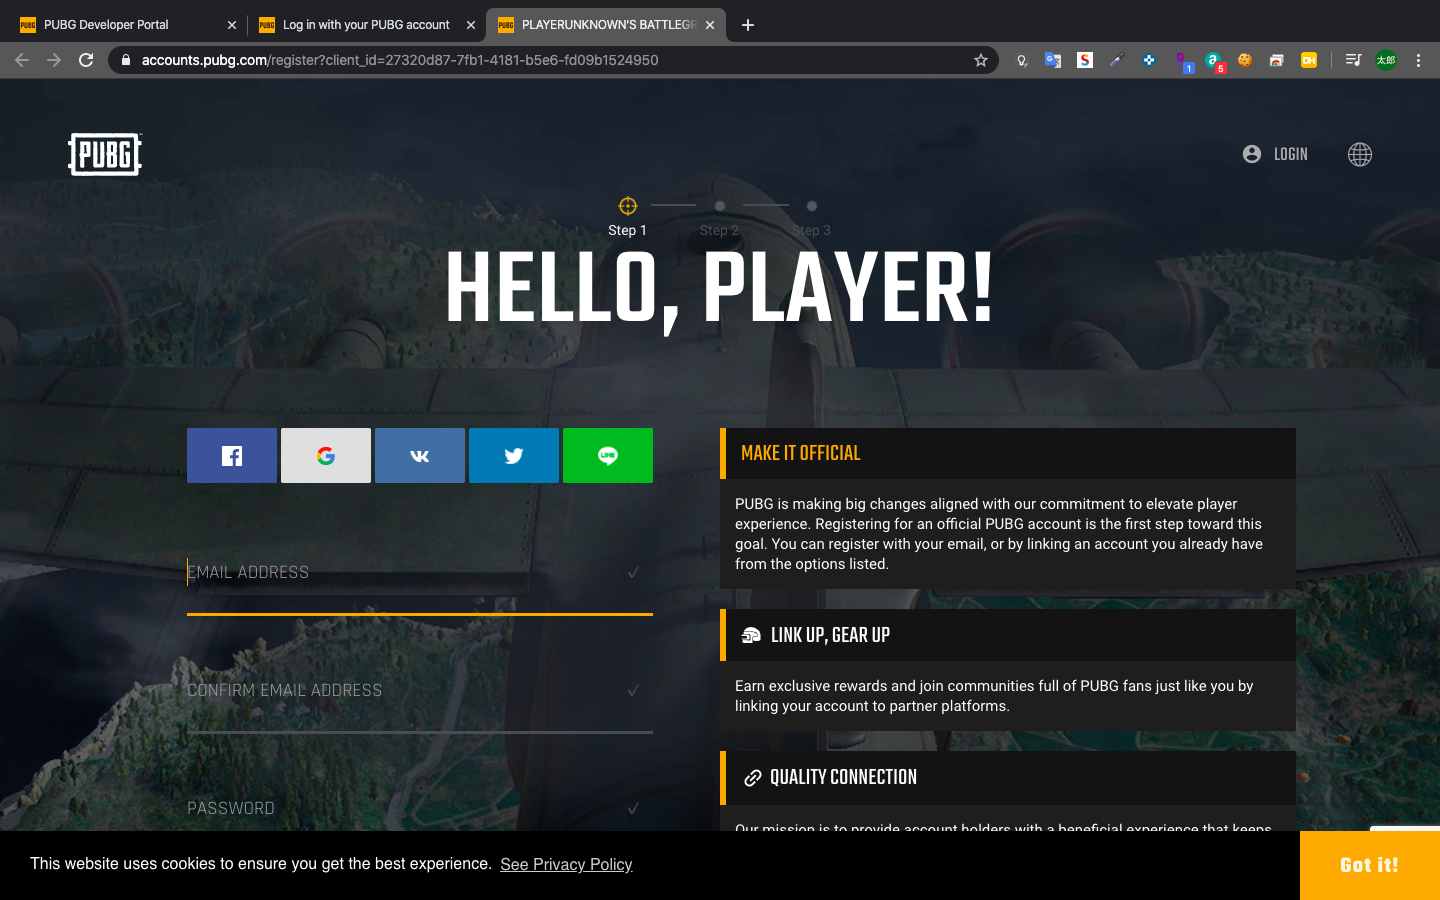Use the green LINE sign-up button
1440x900 pixels.
click(x=608, y=456)
